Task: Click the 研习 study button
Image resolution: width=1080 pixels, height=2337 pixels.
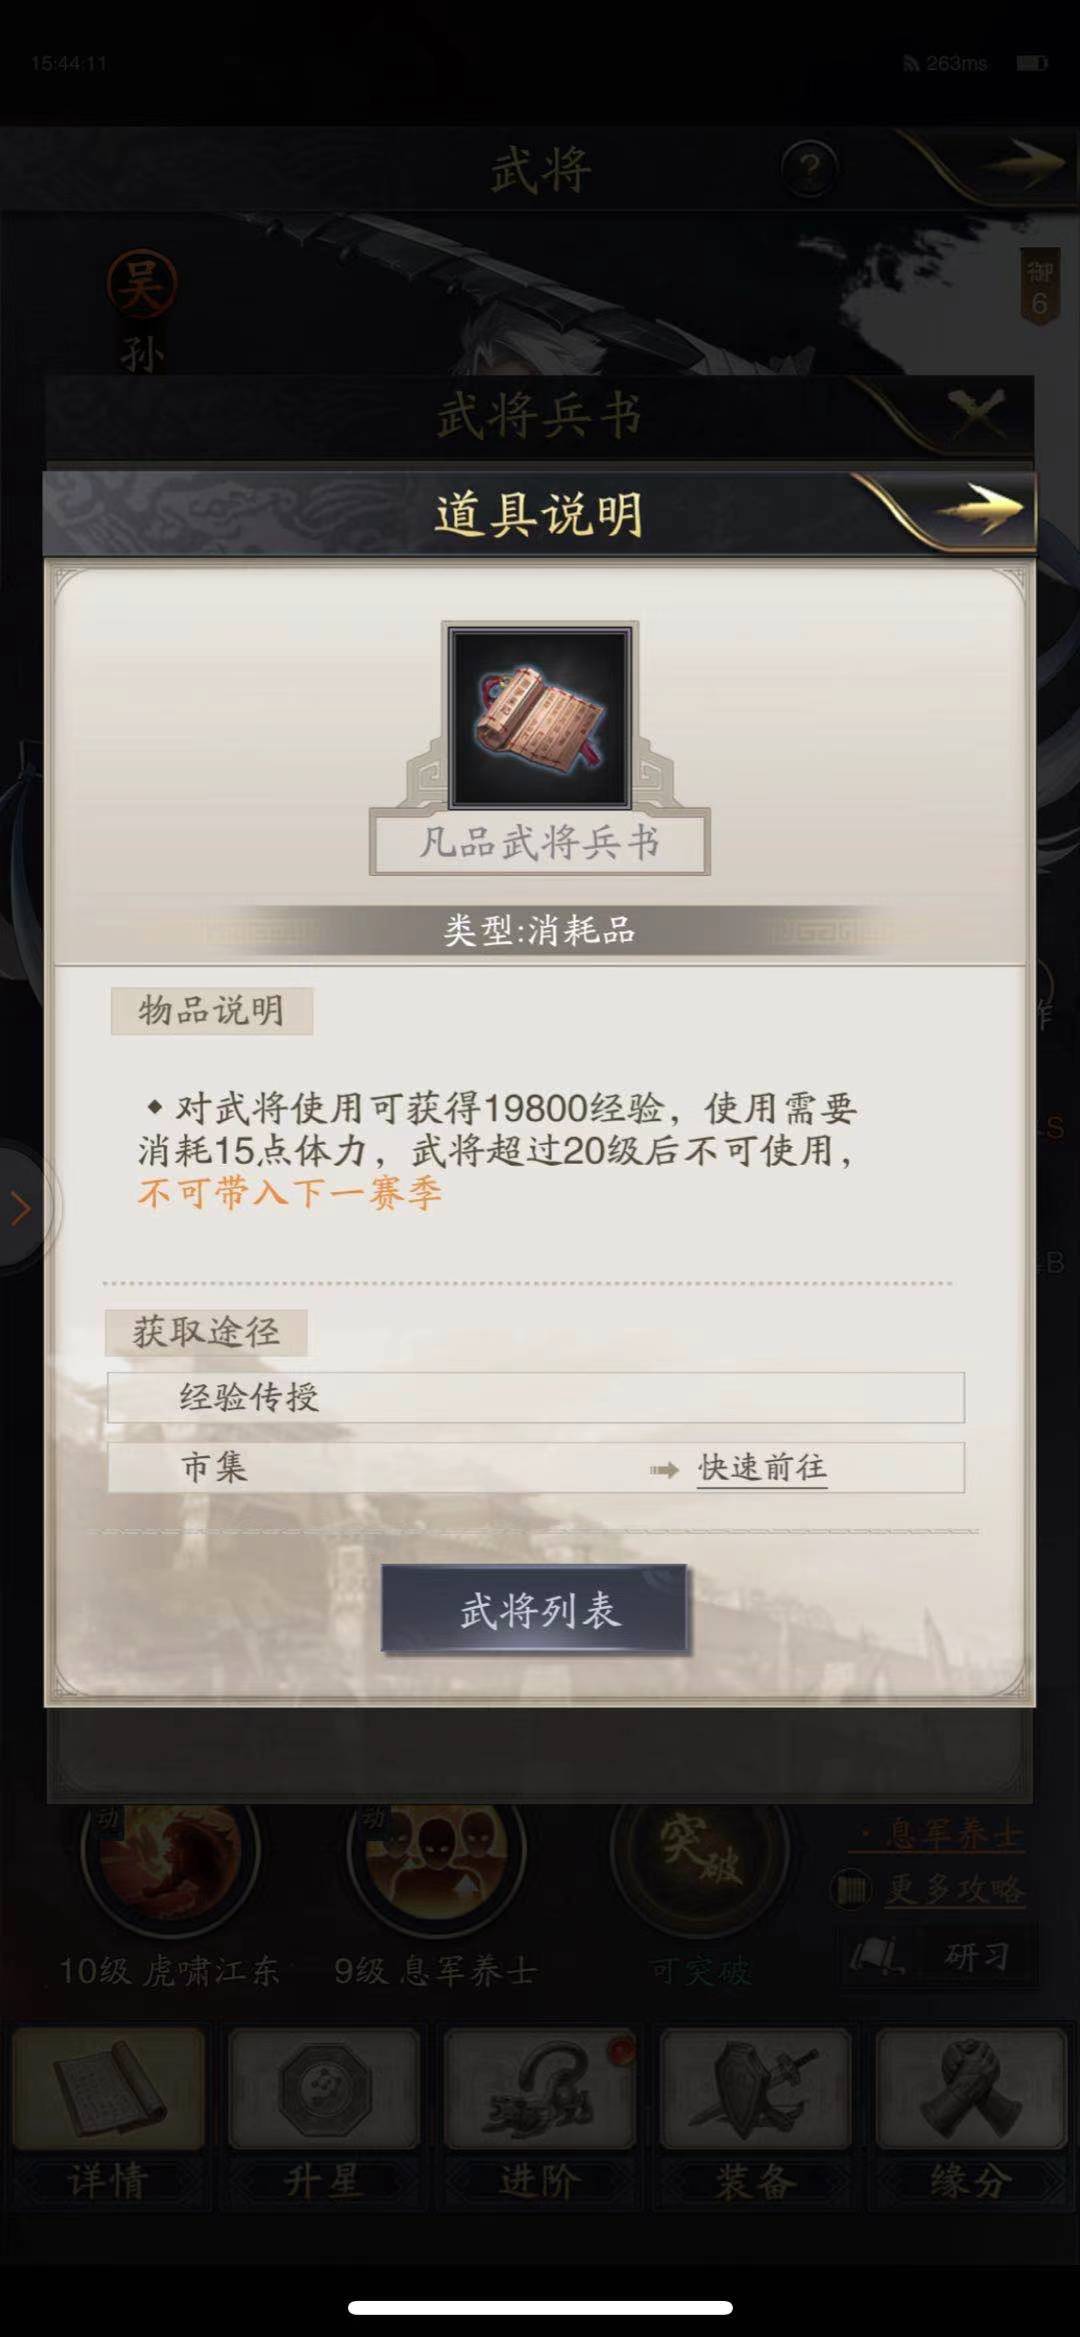Action: point(937,1955)
